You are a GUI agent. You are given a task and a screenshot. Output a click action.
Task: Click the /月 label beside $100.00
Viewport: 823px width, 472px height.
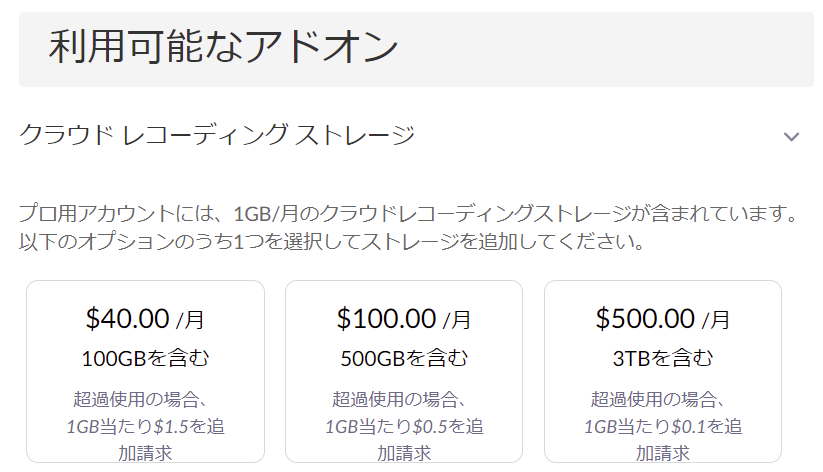click(457, 321)
